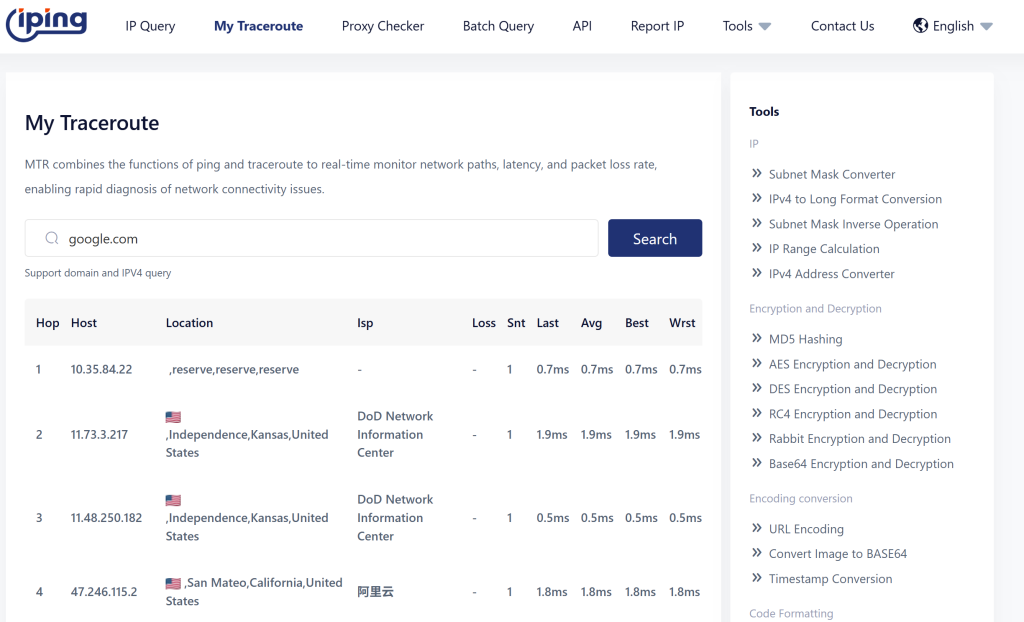Click the US flag icon beside San Mateo
This screenshot has height=622, width=1024.
pos(173,583)
